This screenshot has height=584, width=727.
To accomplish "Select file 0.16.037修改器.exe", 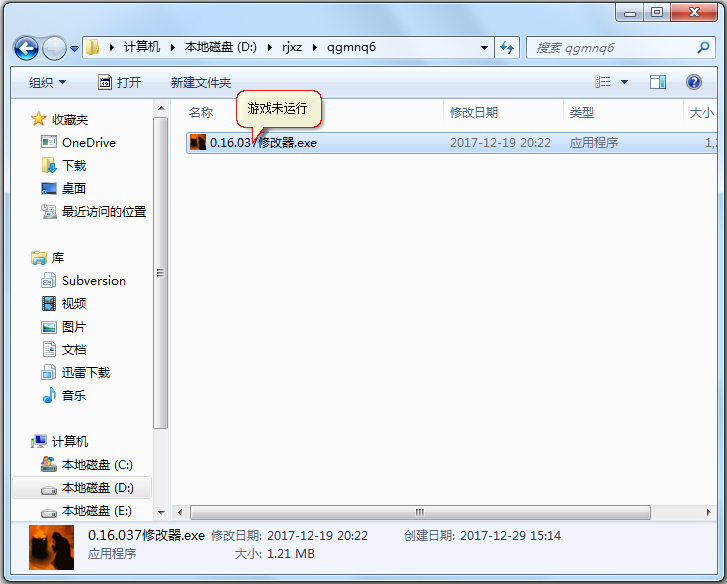I will [x=263, y=143].
